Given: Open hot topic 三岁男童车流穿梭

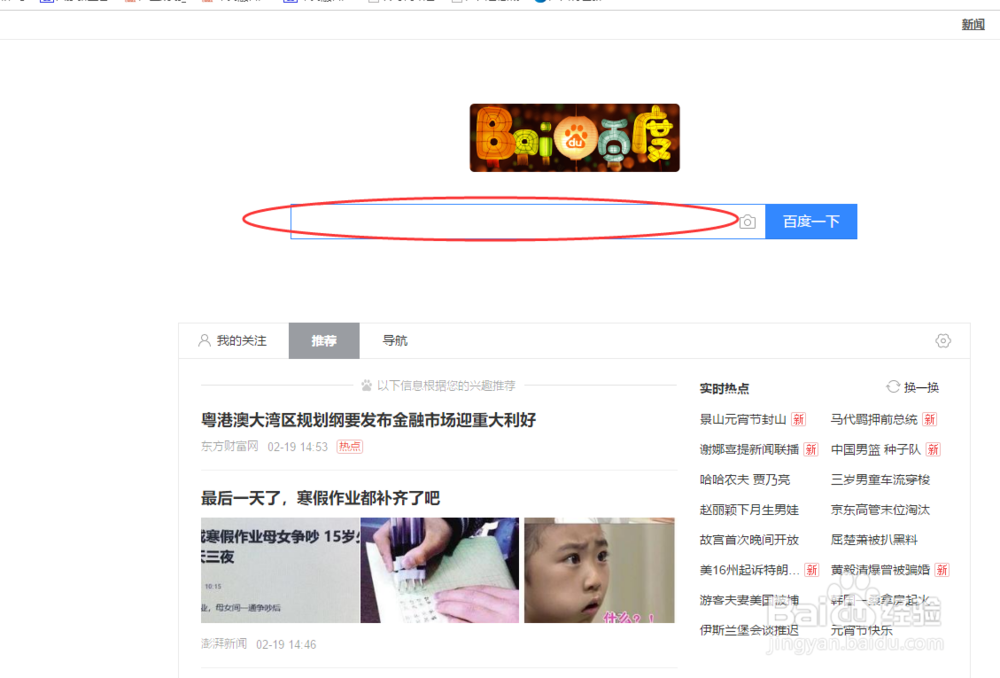Looking at the screenshot, I should tap(880, 479).
